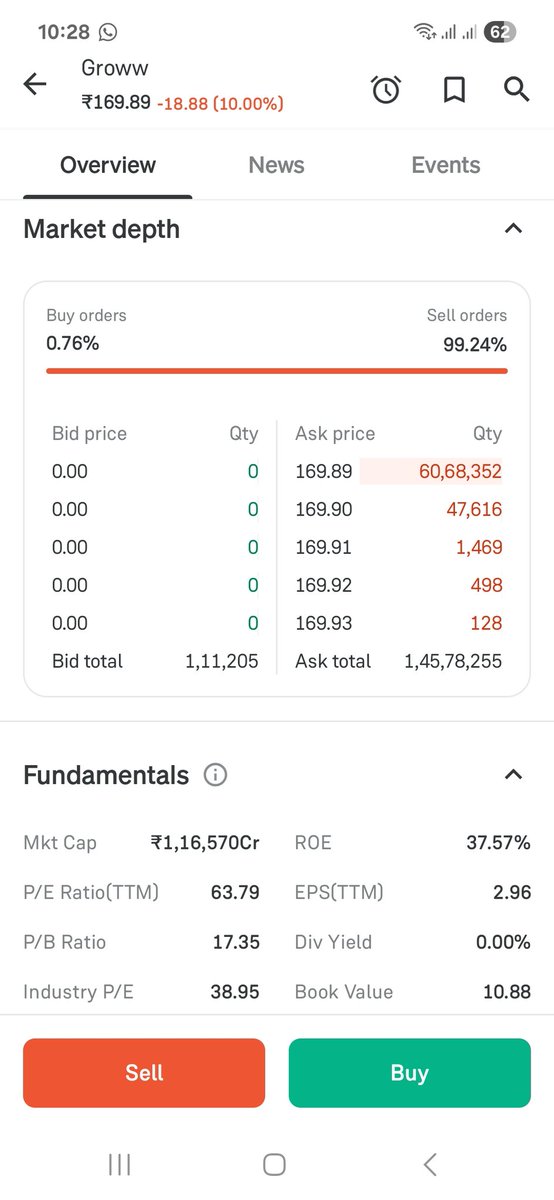Tap Industry P/E value 38.95
This screenshot has height=1200, width=554.
tap(235, 992)
